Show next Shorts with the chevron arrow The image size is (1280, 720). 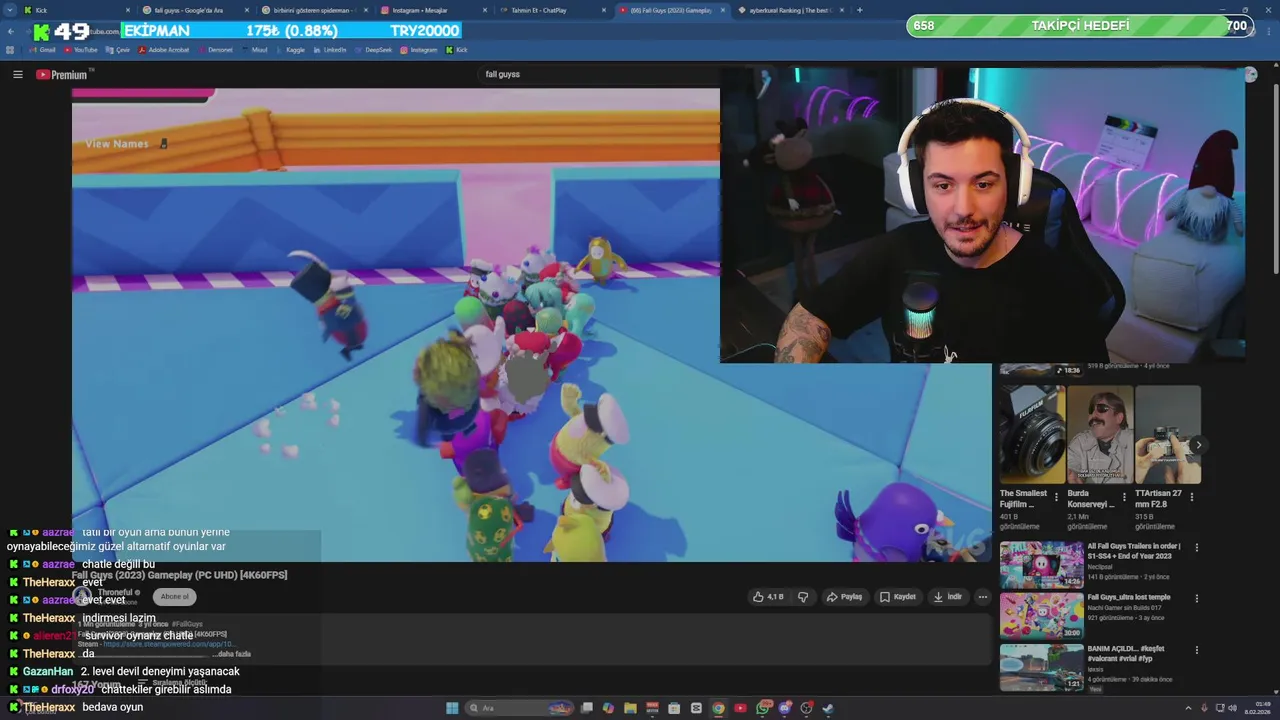(1198, 445)
